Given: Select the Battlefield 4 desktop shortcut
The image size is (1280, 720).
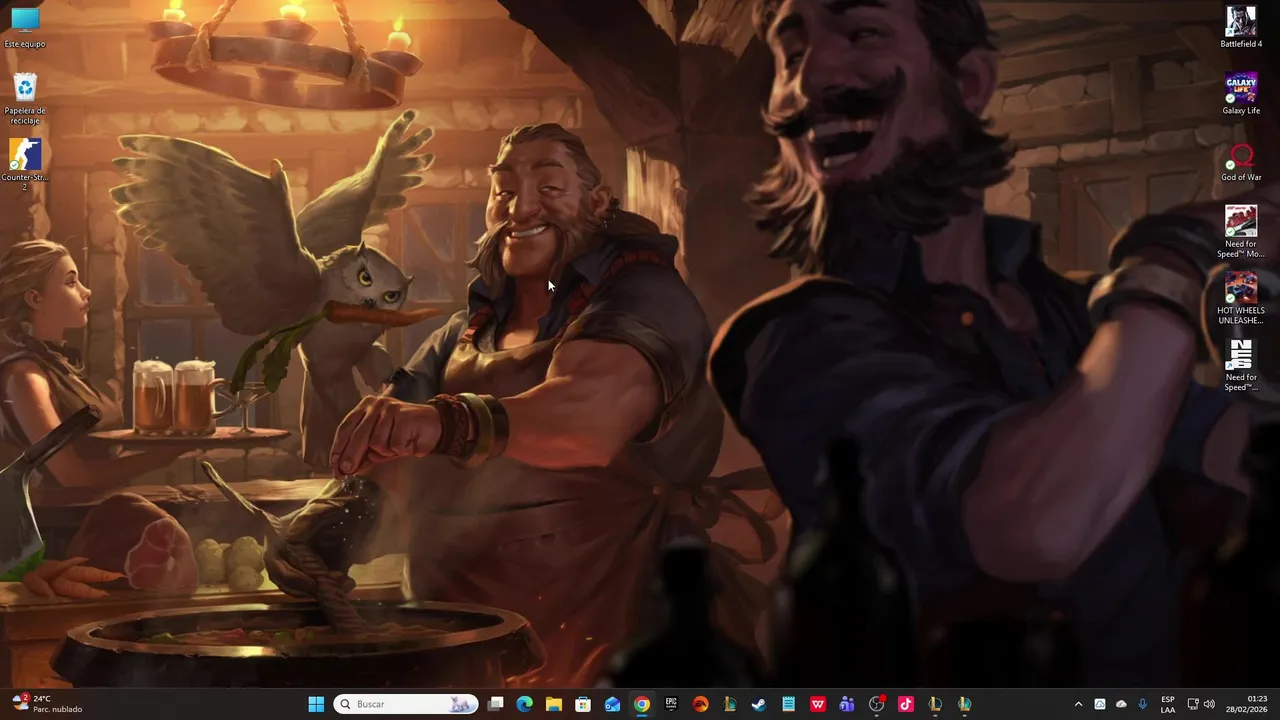Looking at the screenshot, I should click(1241, 27).
